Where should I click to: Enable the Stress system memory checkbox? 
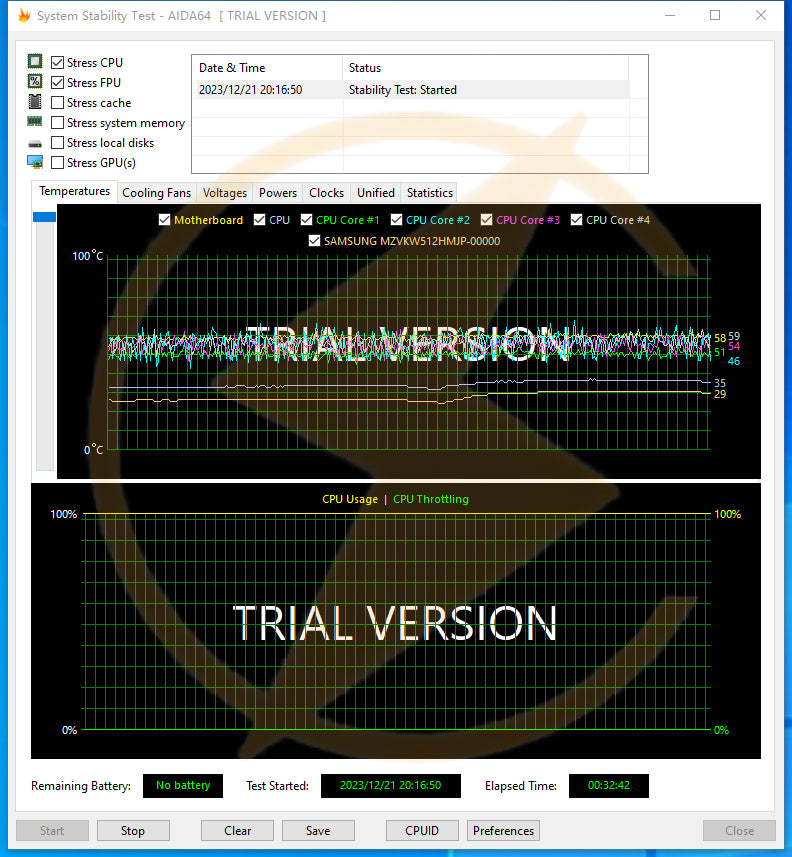coord(58,123)
